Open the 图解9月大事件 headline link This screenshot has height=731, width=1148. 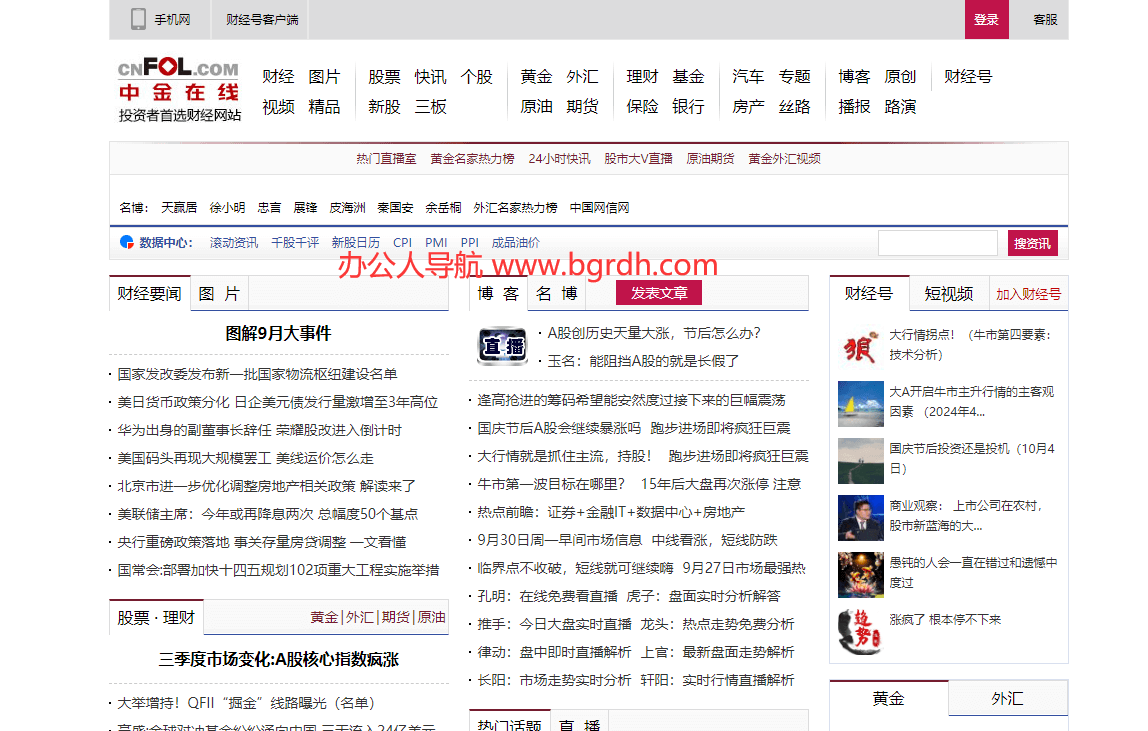click(278, 332)
